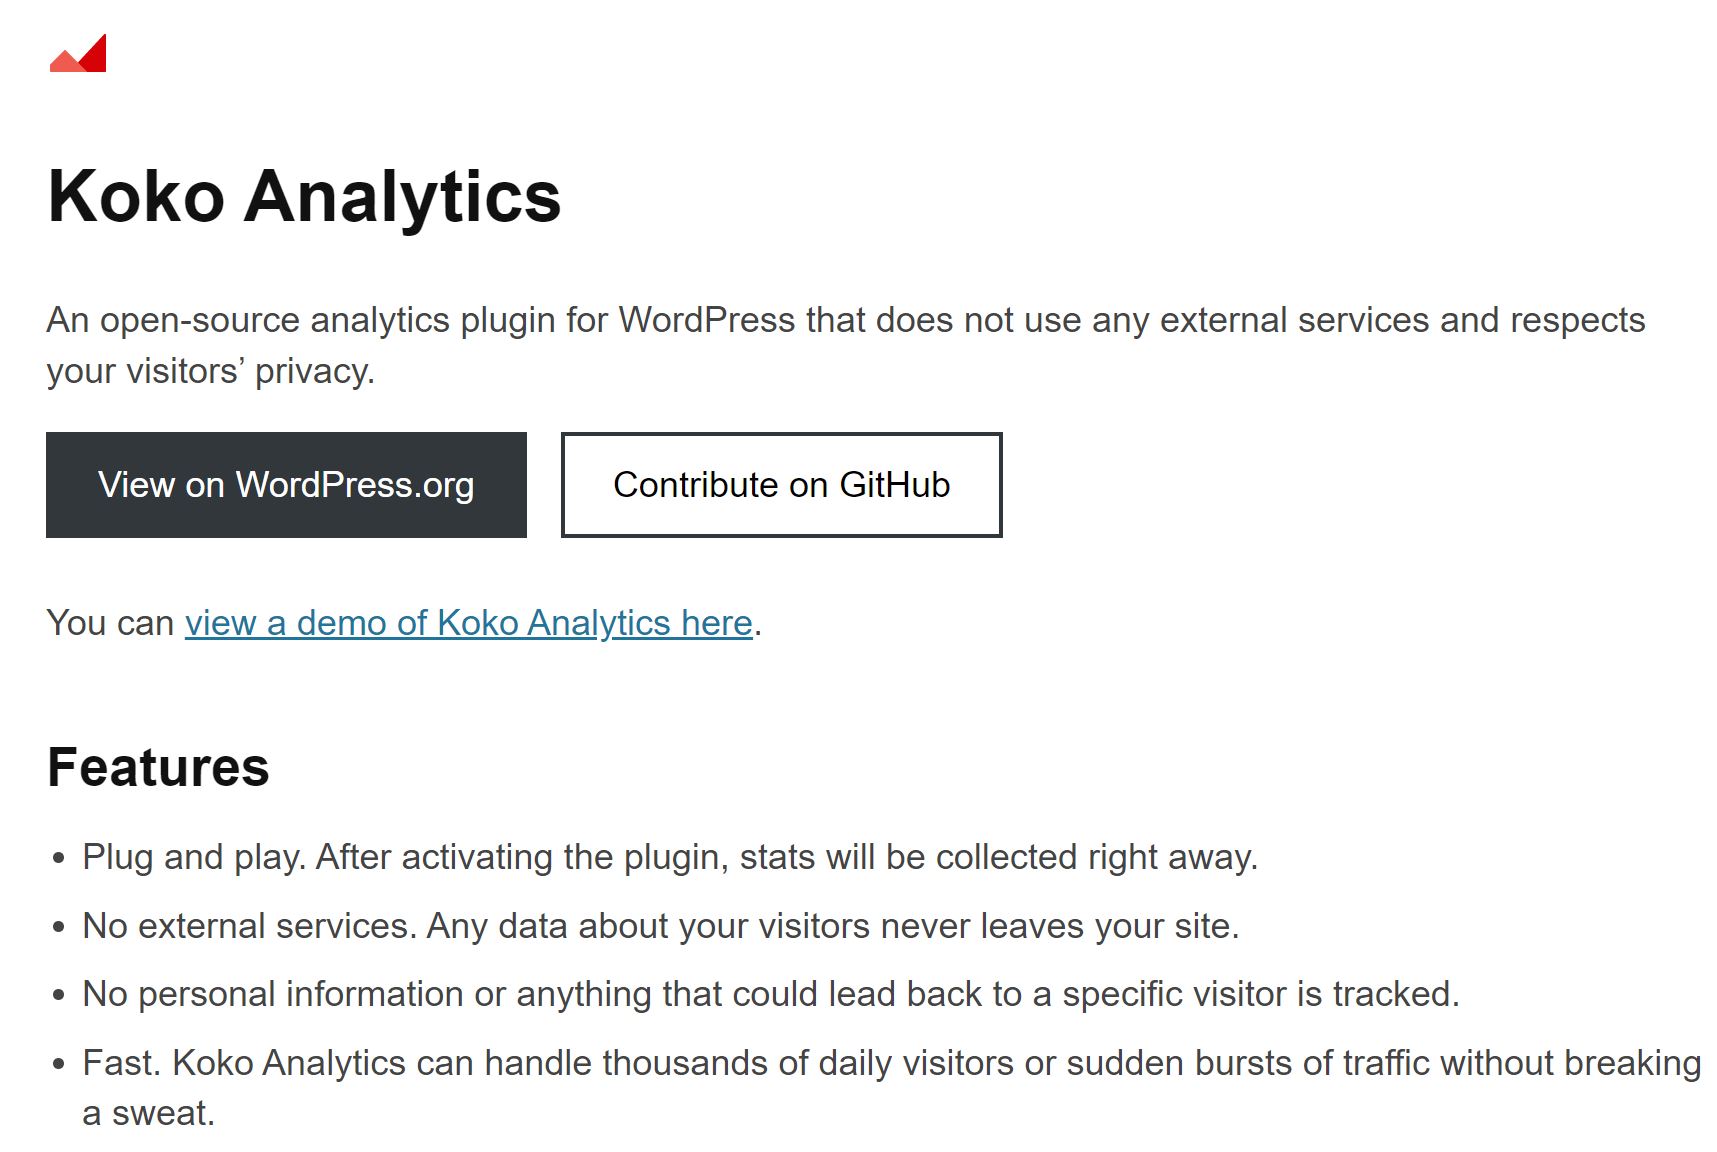The image size is (1717, 1152).
Task: Click the "a sweat." line of last feature
Action: tap(148, 1113)
